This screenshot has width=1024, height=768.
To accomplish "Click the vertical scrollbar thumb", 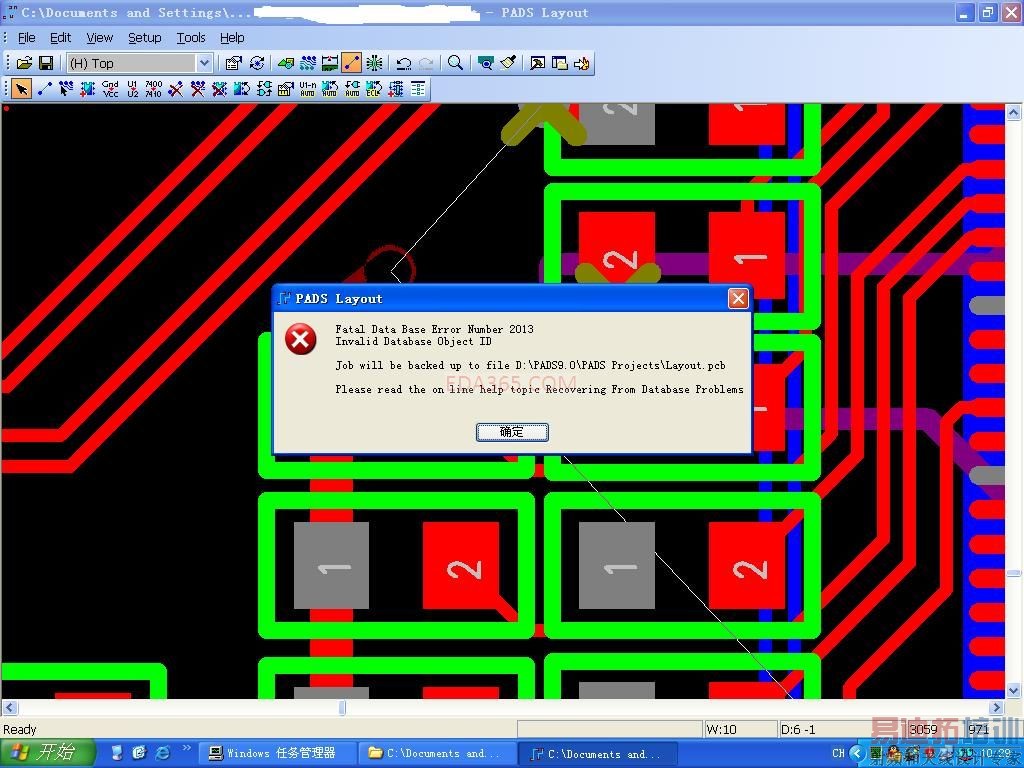I will click(1013, 573).
